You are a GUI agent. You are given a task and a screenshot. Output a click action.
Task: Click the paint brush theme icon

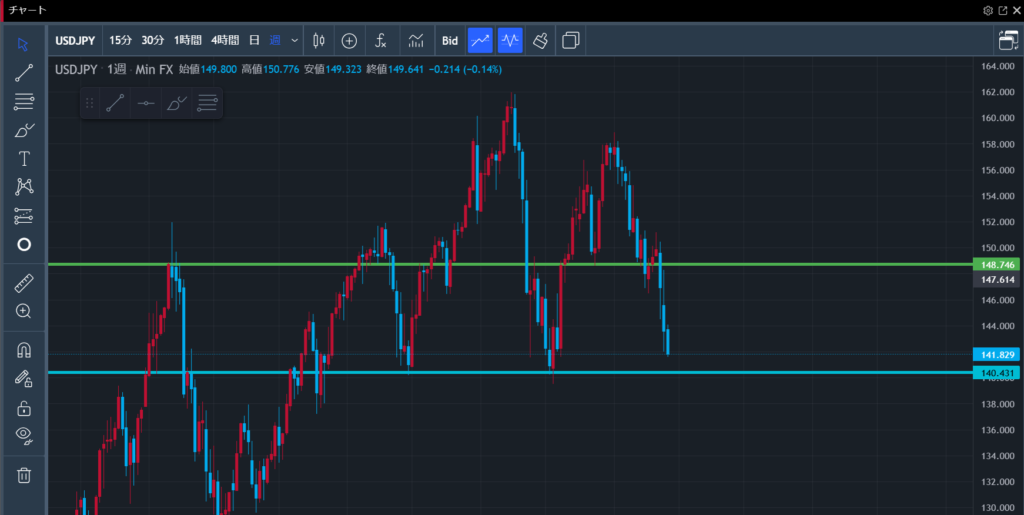pyautogui.click(x=540, y=40)
